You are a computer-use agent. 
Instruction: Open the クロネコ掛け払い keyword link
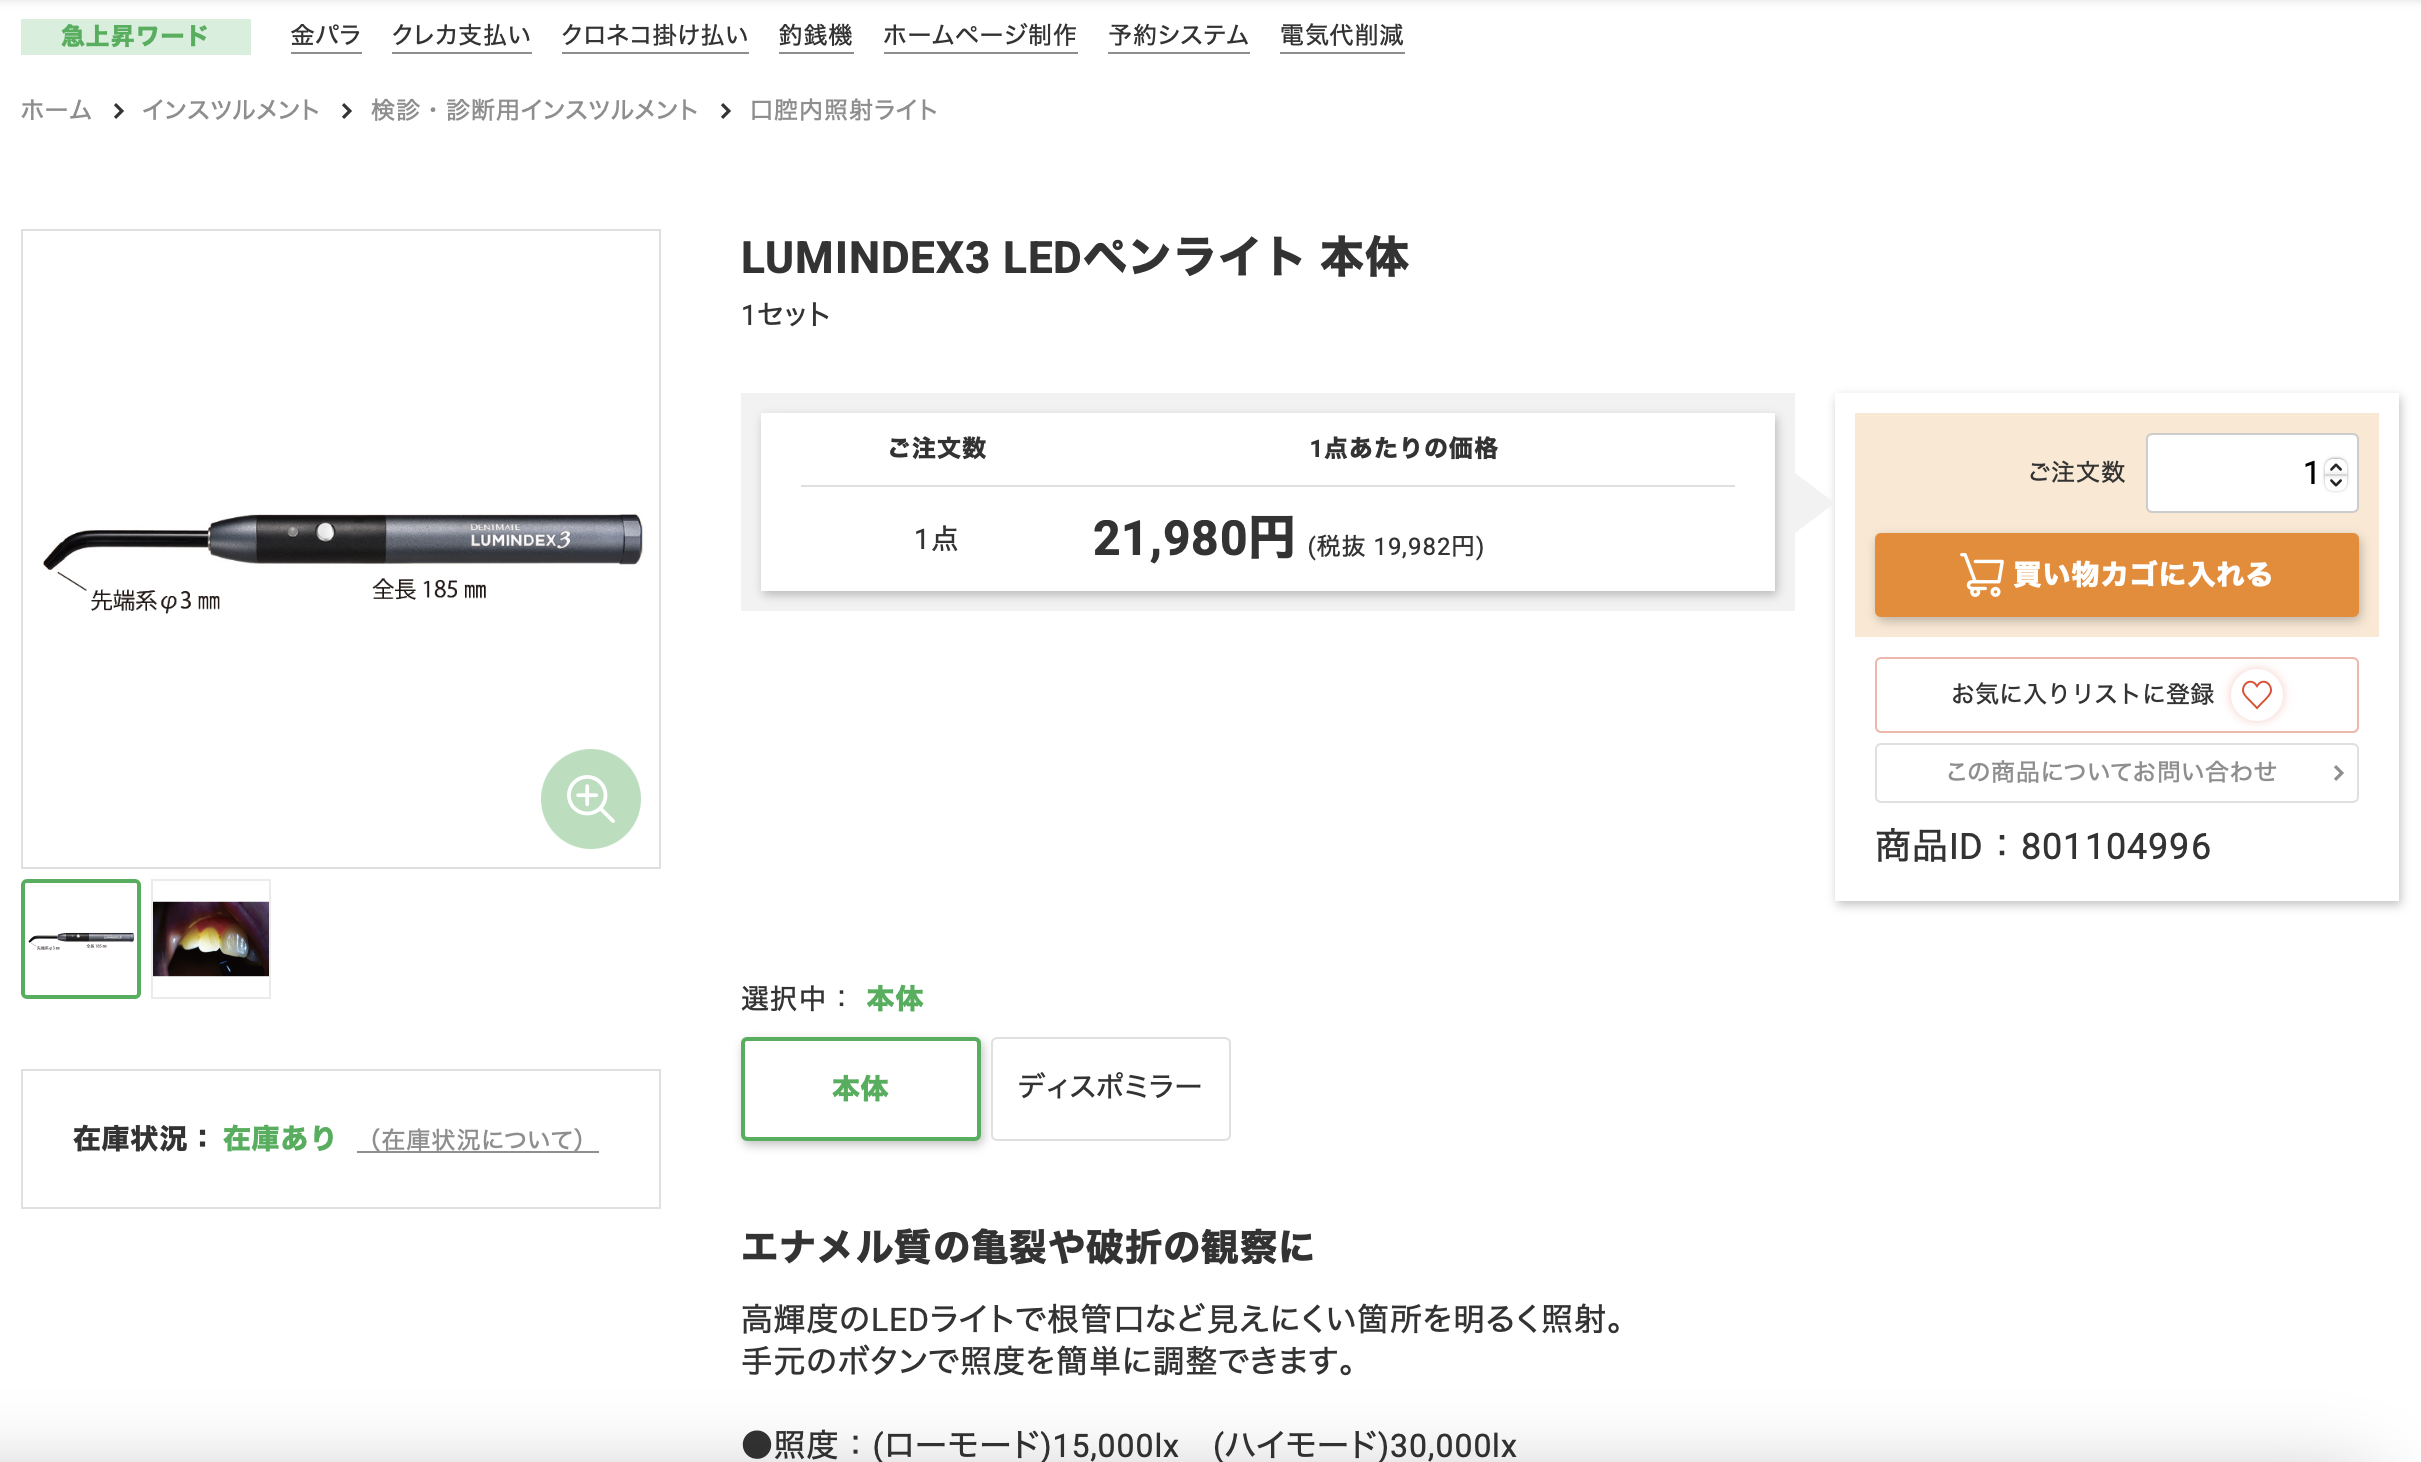(655, 36)
